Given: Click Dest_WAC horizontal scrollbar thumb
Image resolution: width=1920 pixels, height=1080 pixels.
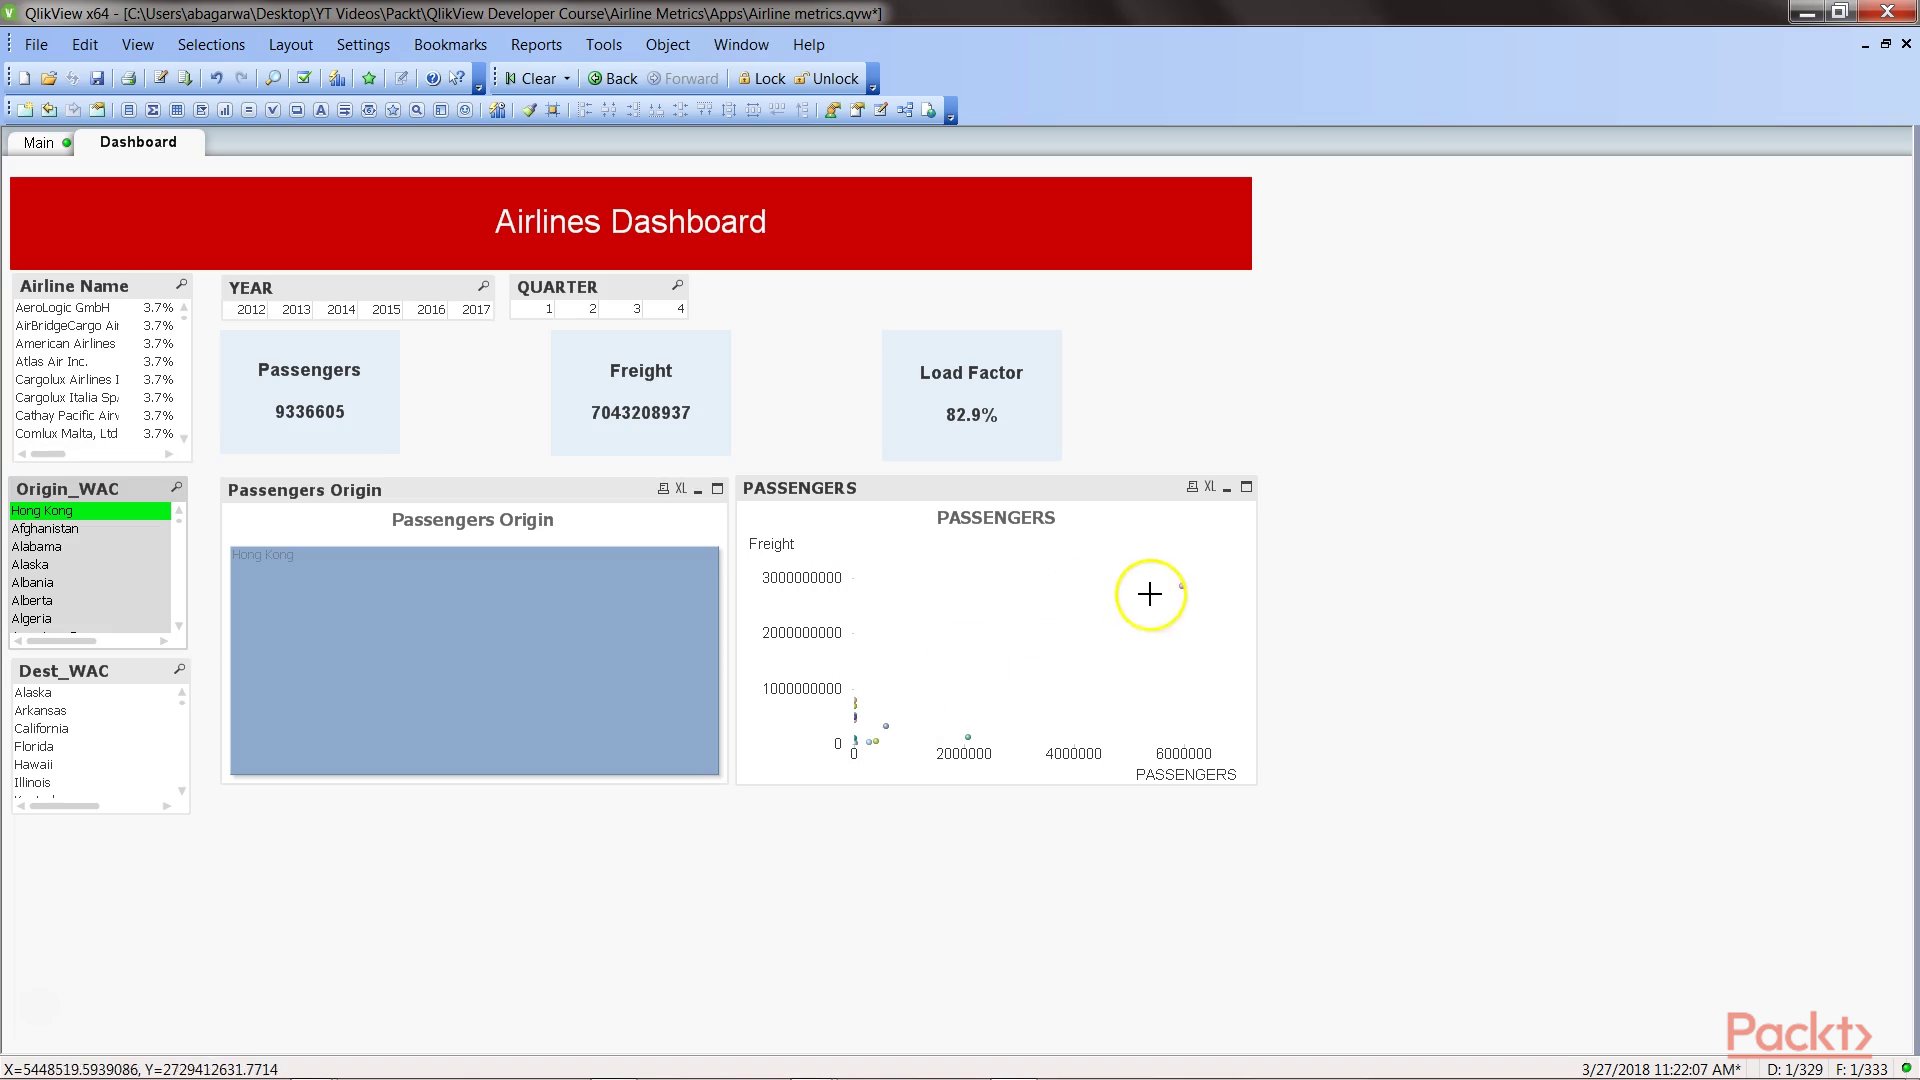Looking at the screenshot, I should (x=64, y=806).
